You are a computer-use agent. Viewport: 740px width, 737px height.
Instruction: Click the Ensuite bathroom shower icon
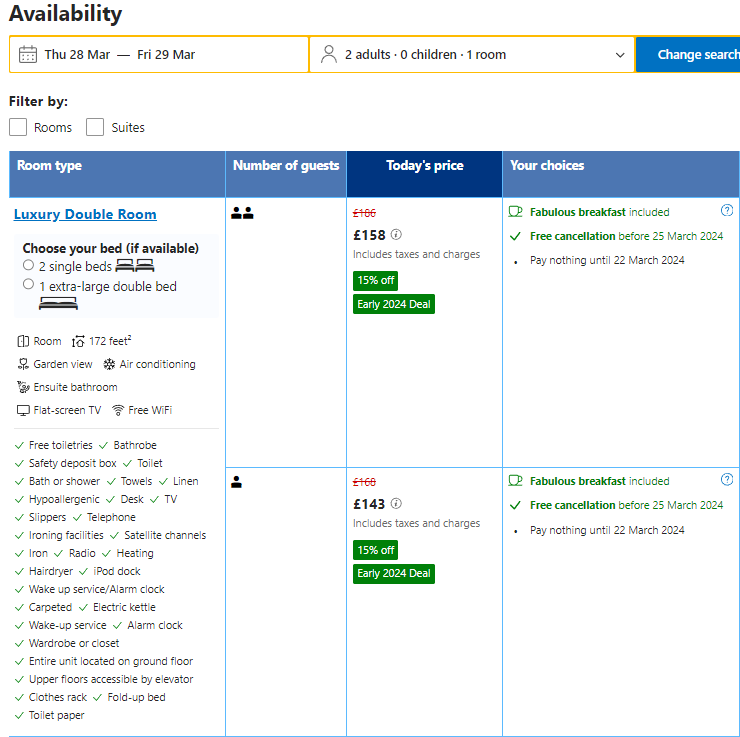point(23,387)
